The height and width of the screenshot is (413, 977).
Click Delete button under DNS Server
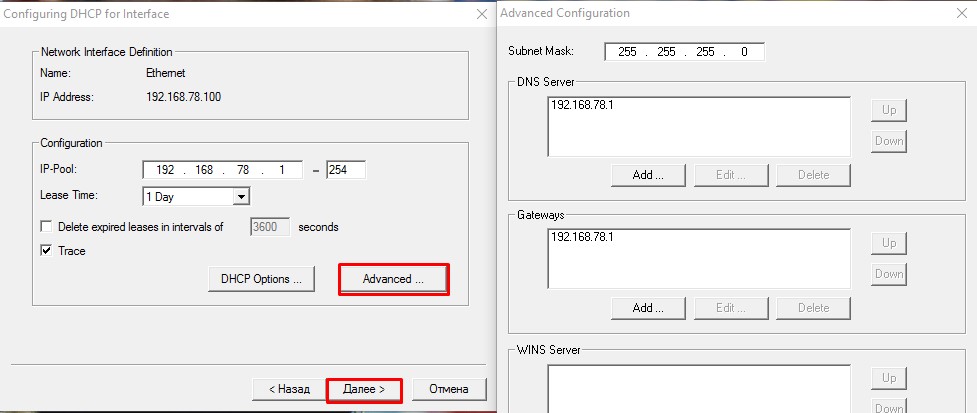[x=813, y=175]
